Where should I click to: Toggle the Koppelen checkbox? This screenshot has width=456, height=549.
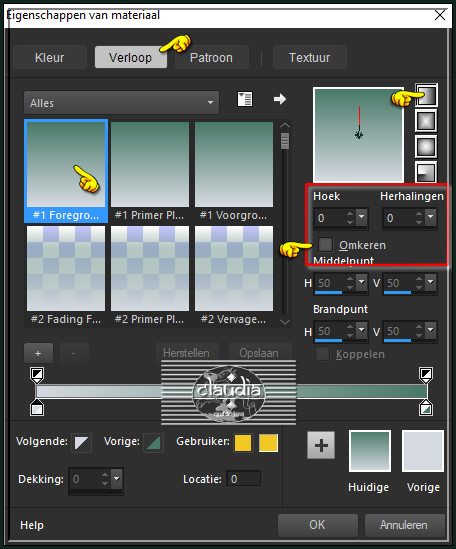pyautogui.click(x=322, y=354)
